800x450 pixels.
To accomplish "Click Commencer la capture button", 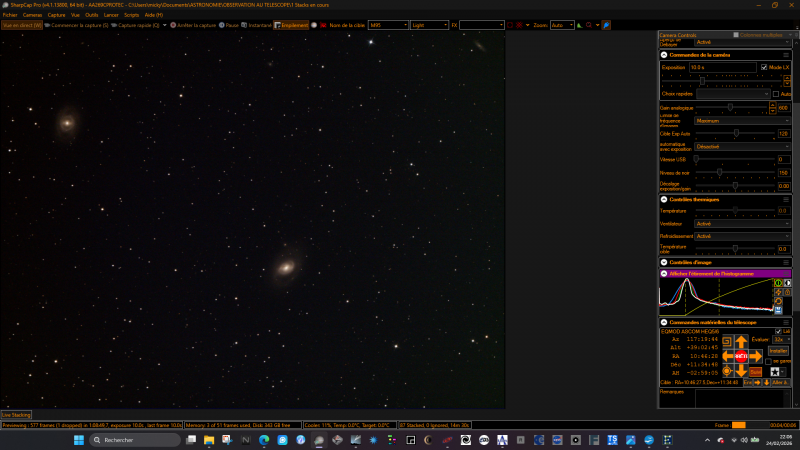I will coord(77,25).
